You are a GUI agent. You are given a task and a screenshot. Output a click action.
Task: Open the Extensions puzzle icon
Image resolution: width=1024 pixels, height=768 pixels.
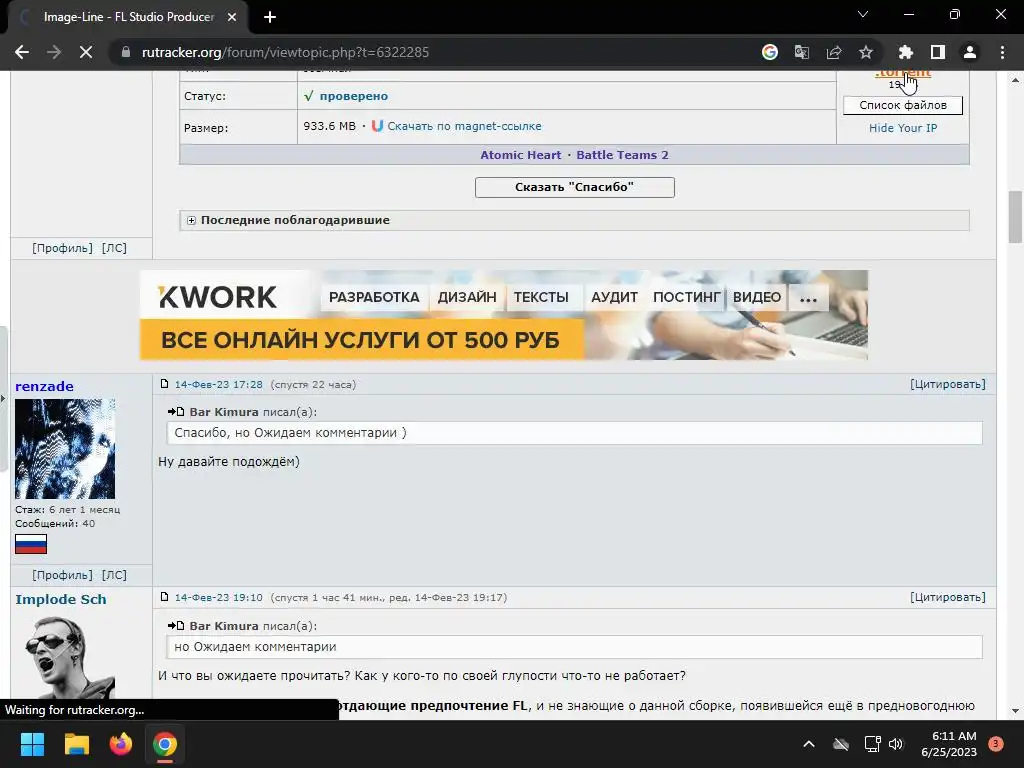click(906, 52)
